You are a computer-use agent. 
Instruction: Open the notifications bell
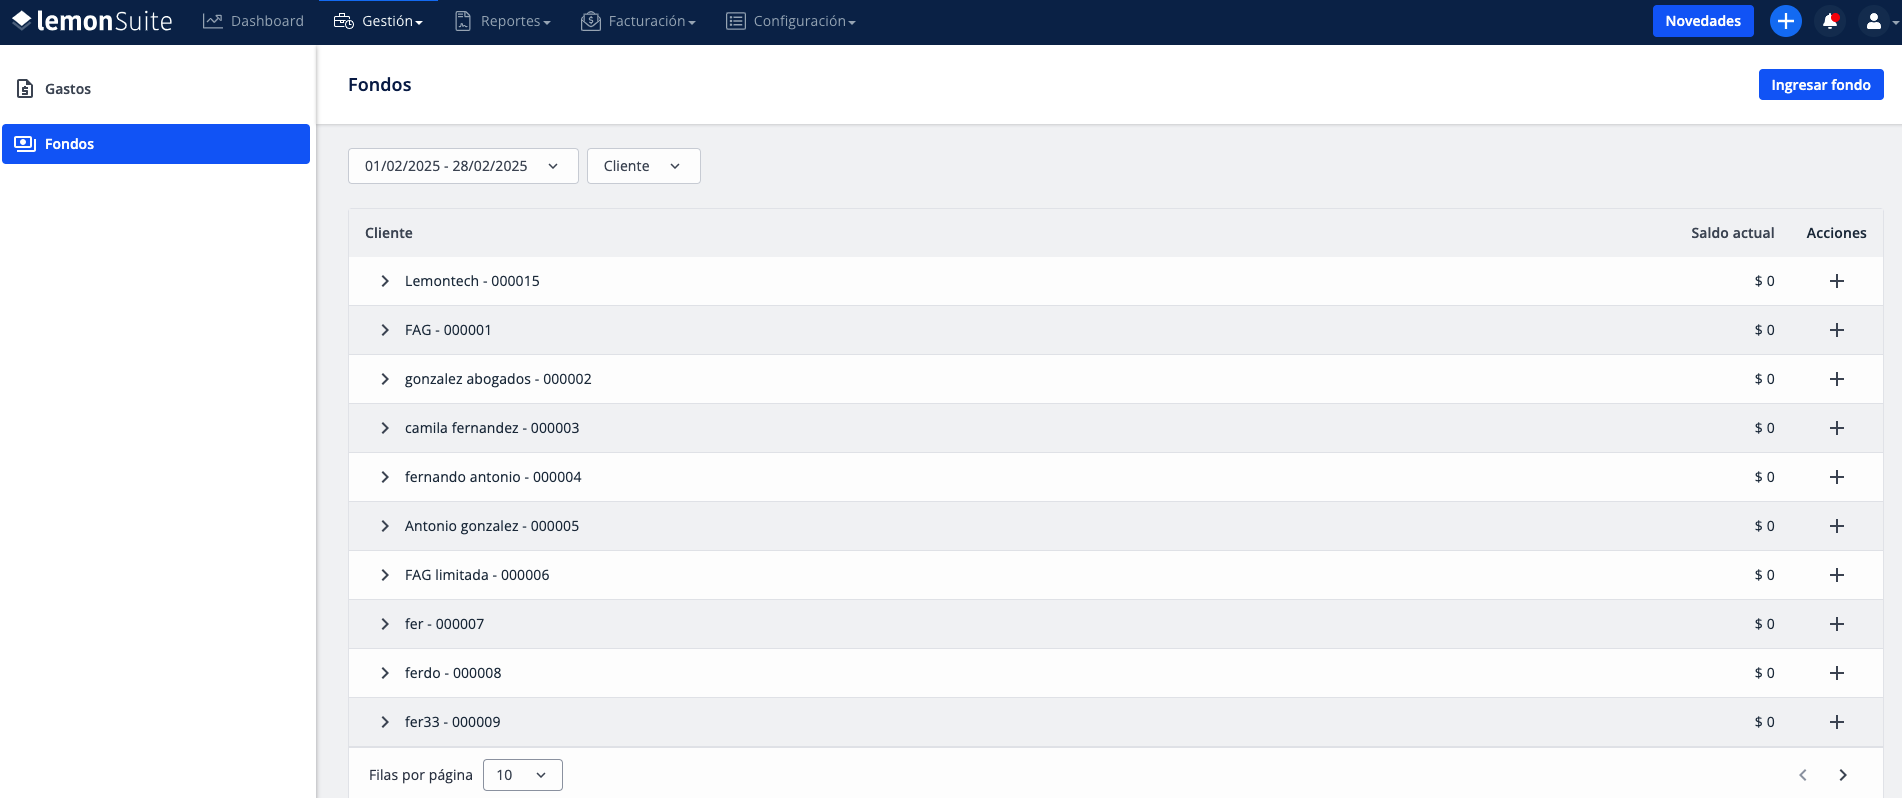pos(1830,21)
